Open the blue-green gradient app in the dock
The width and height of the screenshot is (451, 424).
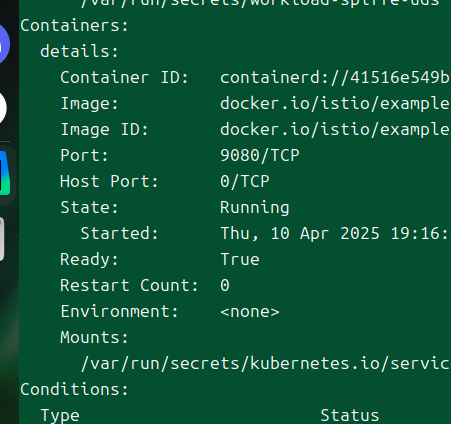click(x=5, y=173)
